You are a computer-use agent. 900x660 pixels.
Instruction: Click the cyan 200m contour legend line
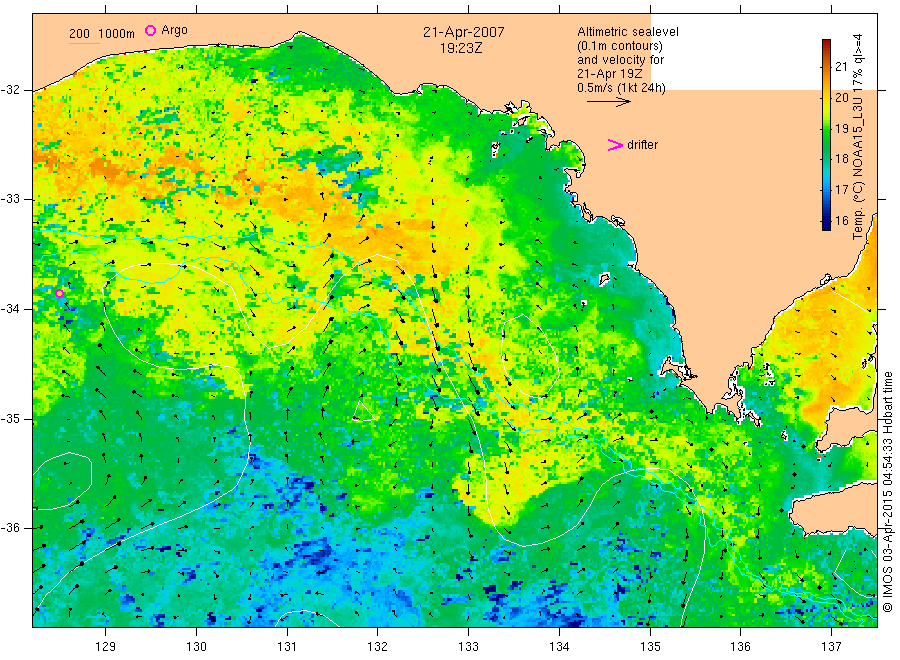click(84, 42)
